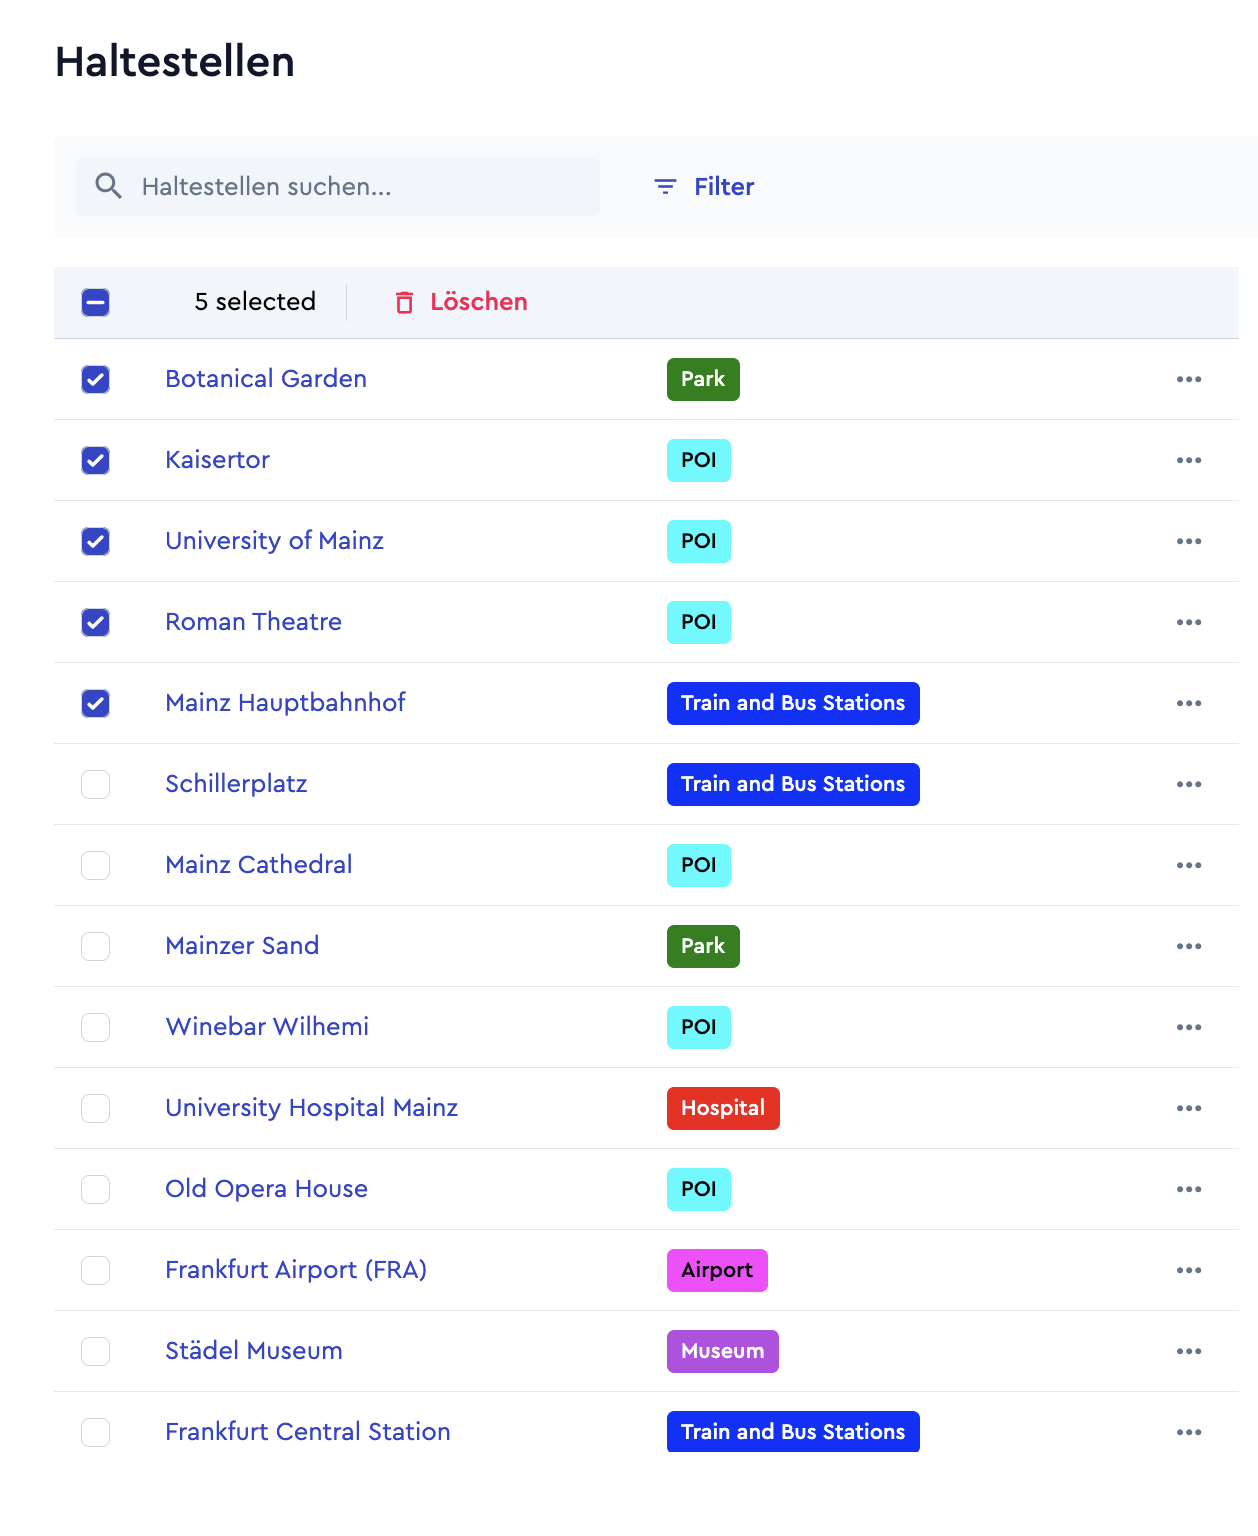Click the magnifier search icon
Screen dimensions: 1258x1536
(108, 186)
